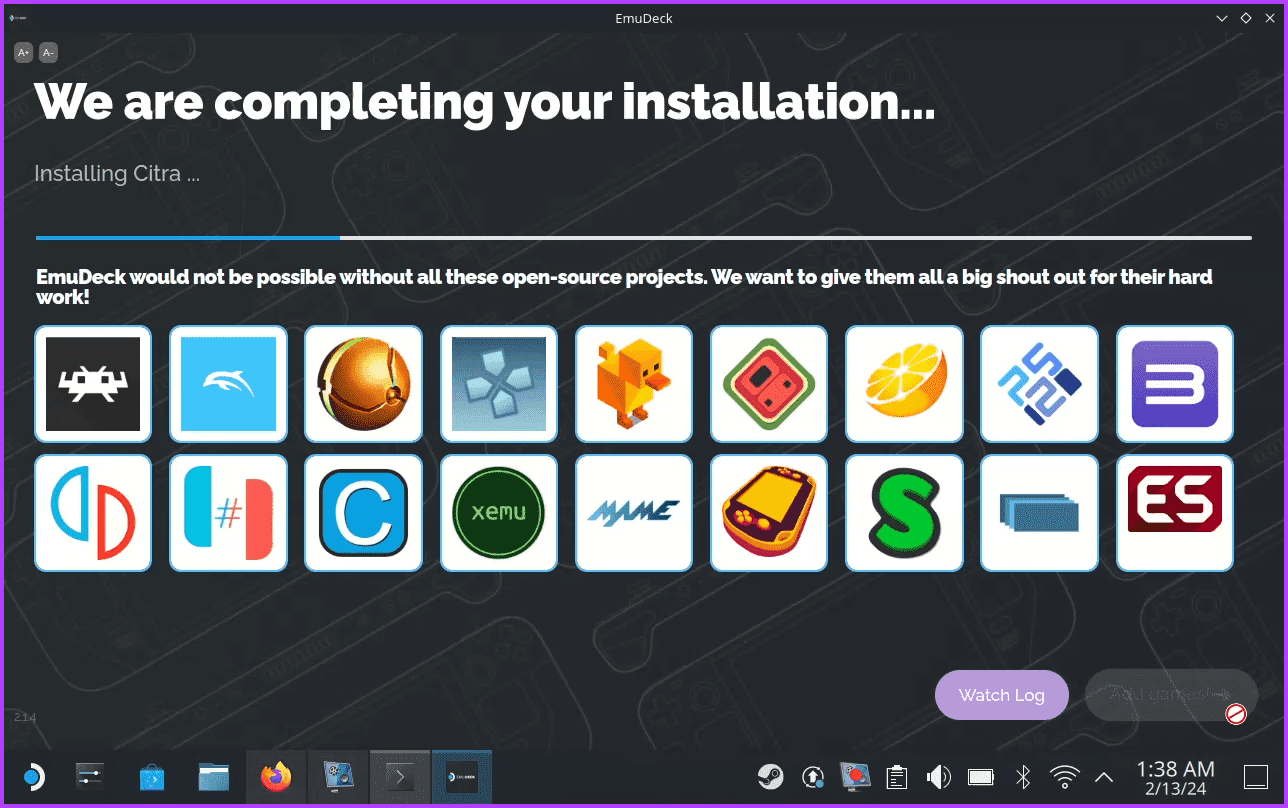Click the PrimeHack Metroid helmet icon
The height and width of the screenshot is (808, 1288).
click(363, 384)
